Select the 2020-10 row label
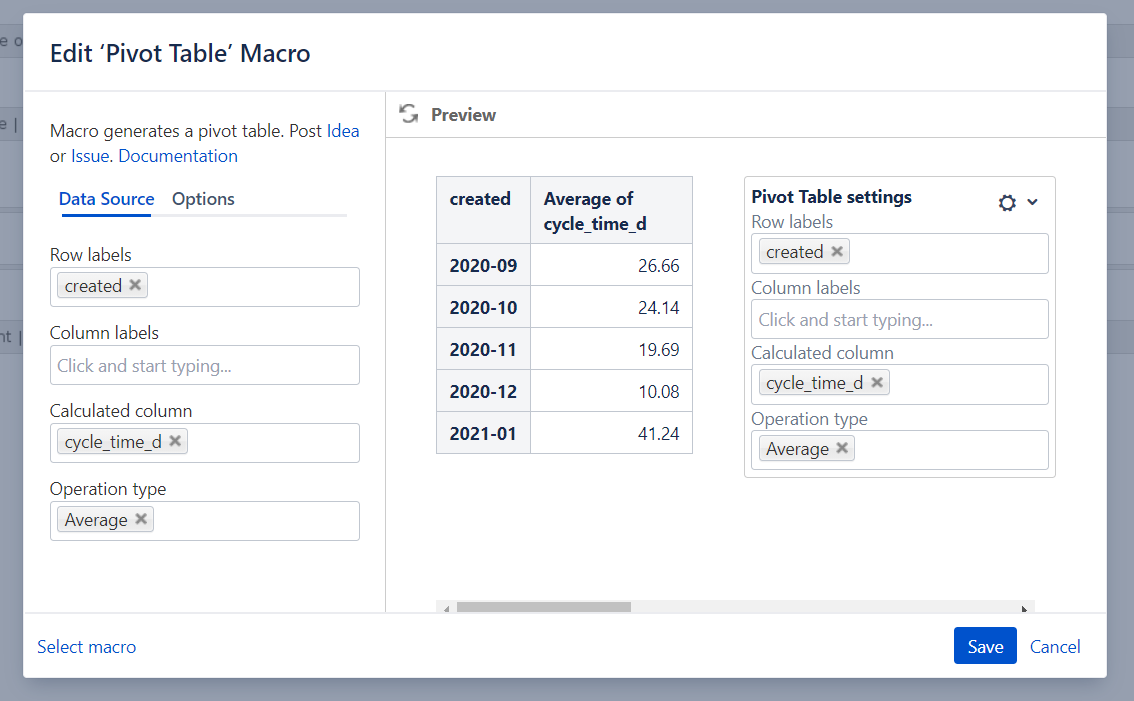Viewport: 1134px width, 701px height. tap(483, 307)
